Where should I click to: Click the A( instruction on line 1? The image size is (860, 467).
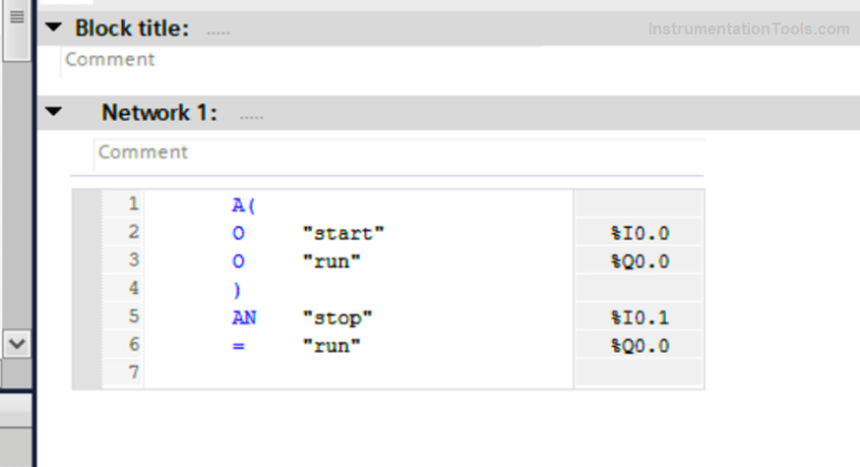(244, 205)
